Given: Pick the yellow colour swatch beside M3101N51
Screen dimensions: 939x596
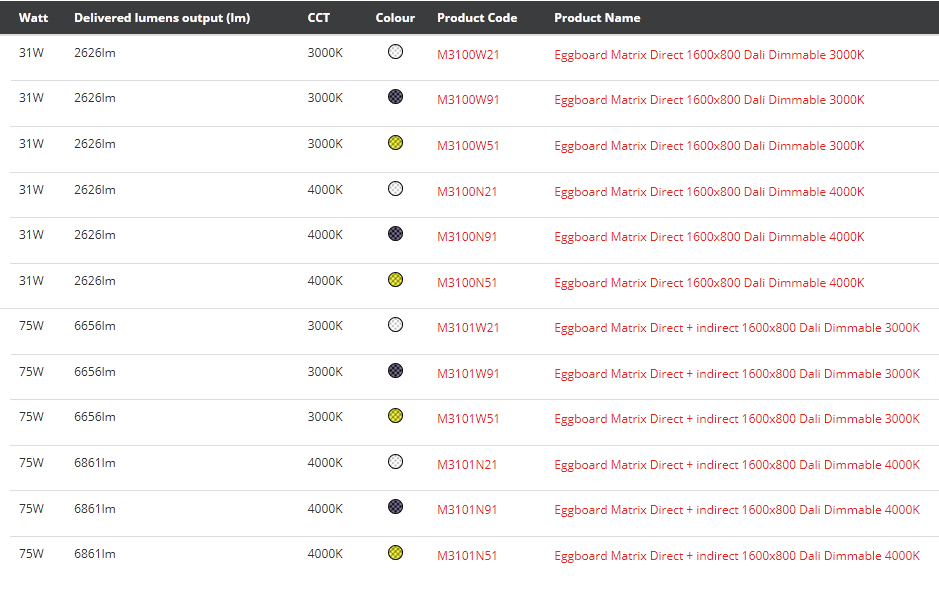Looking at the screenshot, I should click(395, 553).
